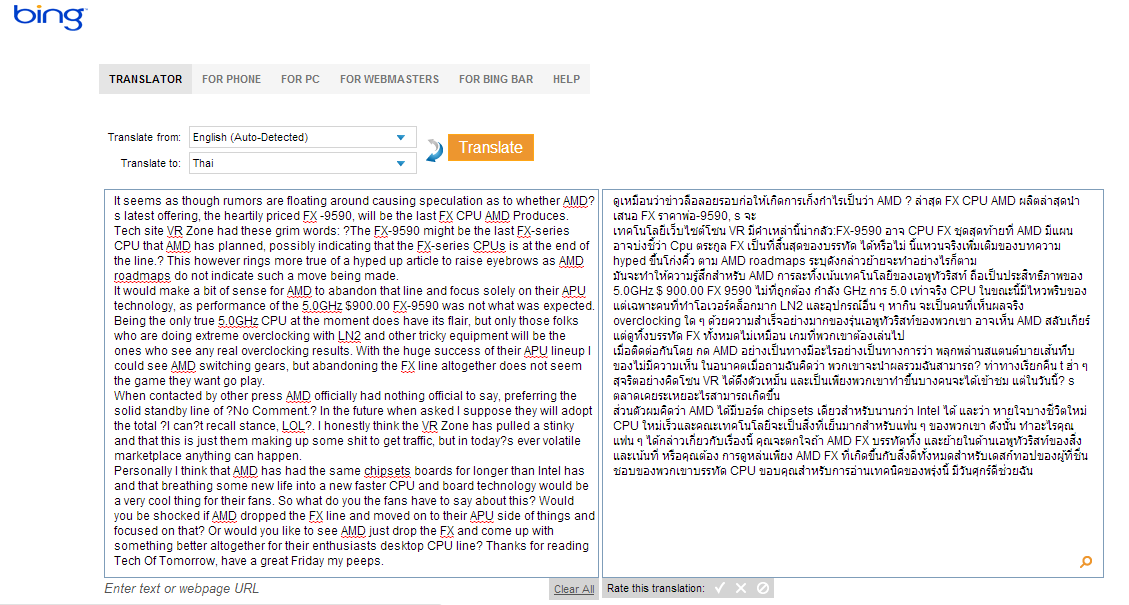
Task: Rate translation as good with checkmark
Action: tap(719, 588)
